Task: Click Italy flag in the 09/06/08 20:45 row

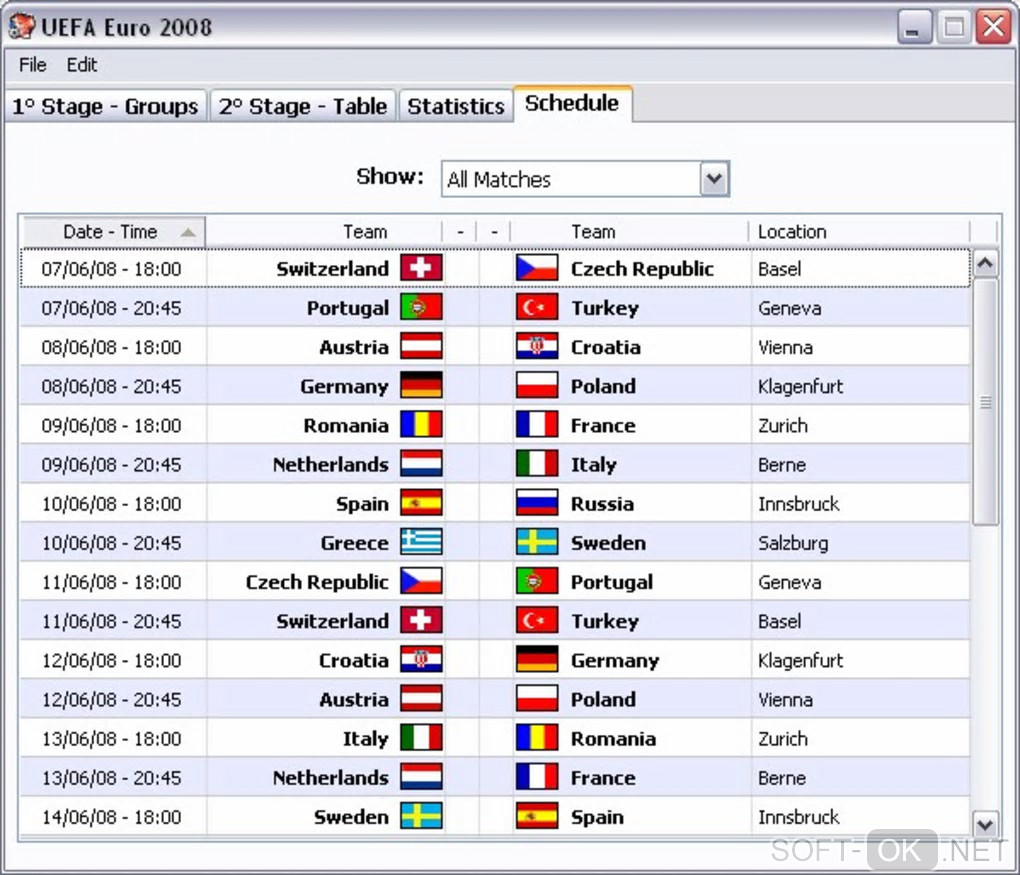Action: tap(537, 464)
